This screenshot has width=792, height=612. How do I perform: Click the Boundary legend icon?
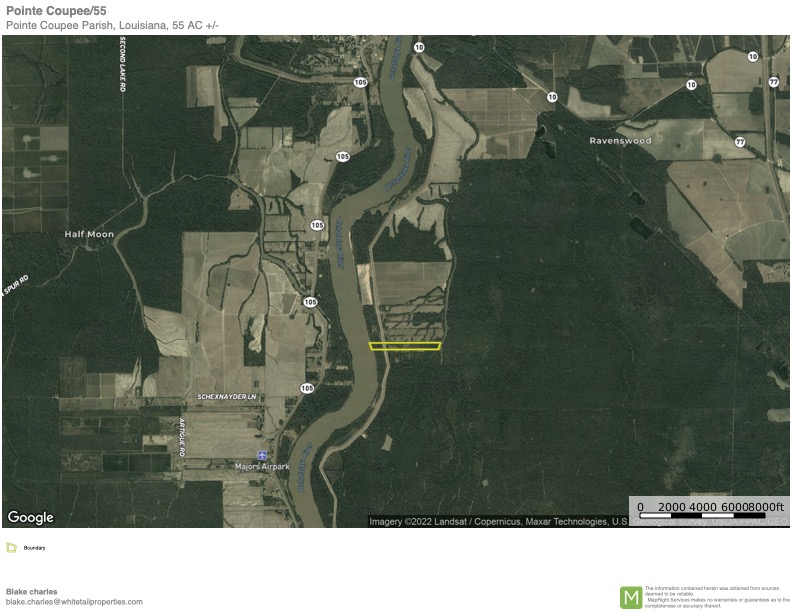11,547
